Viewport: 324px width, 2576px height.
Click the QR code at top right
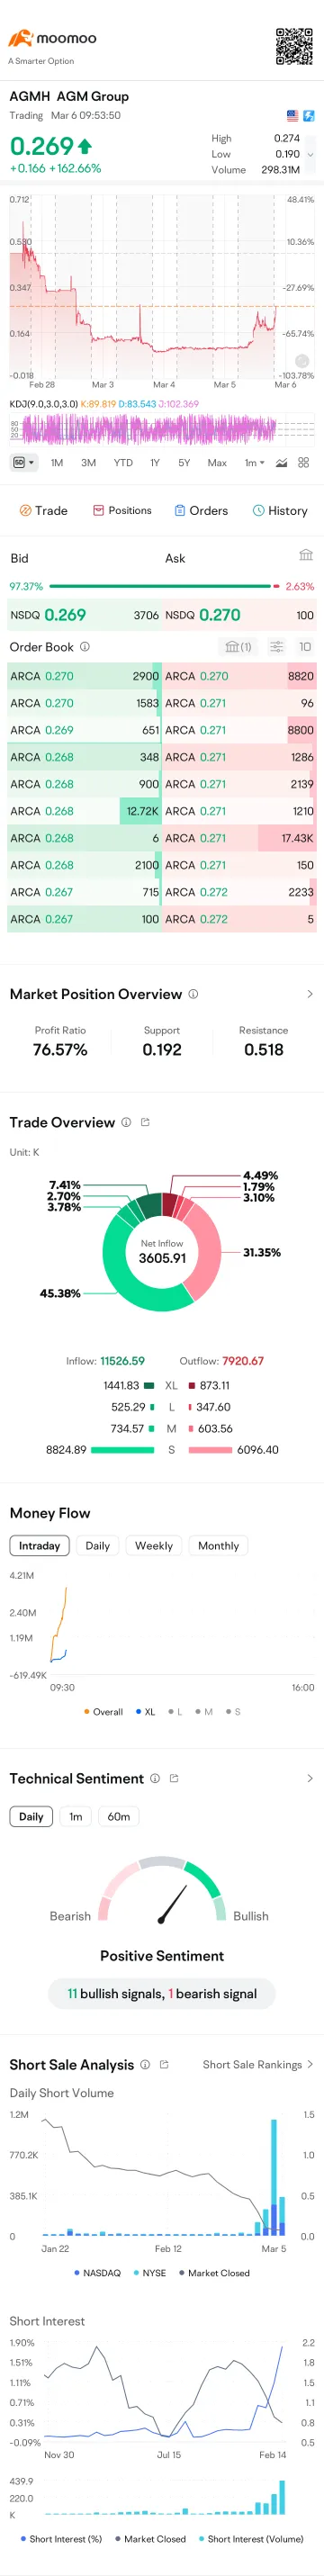pyautogui.click(x=294, y=46)
